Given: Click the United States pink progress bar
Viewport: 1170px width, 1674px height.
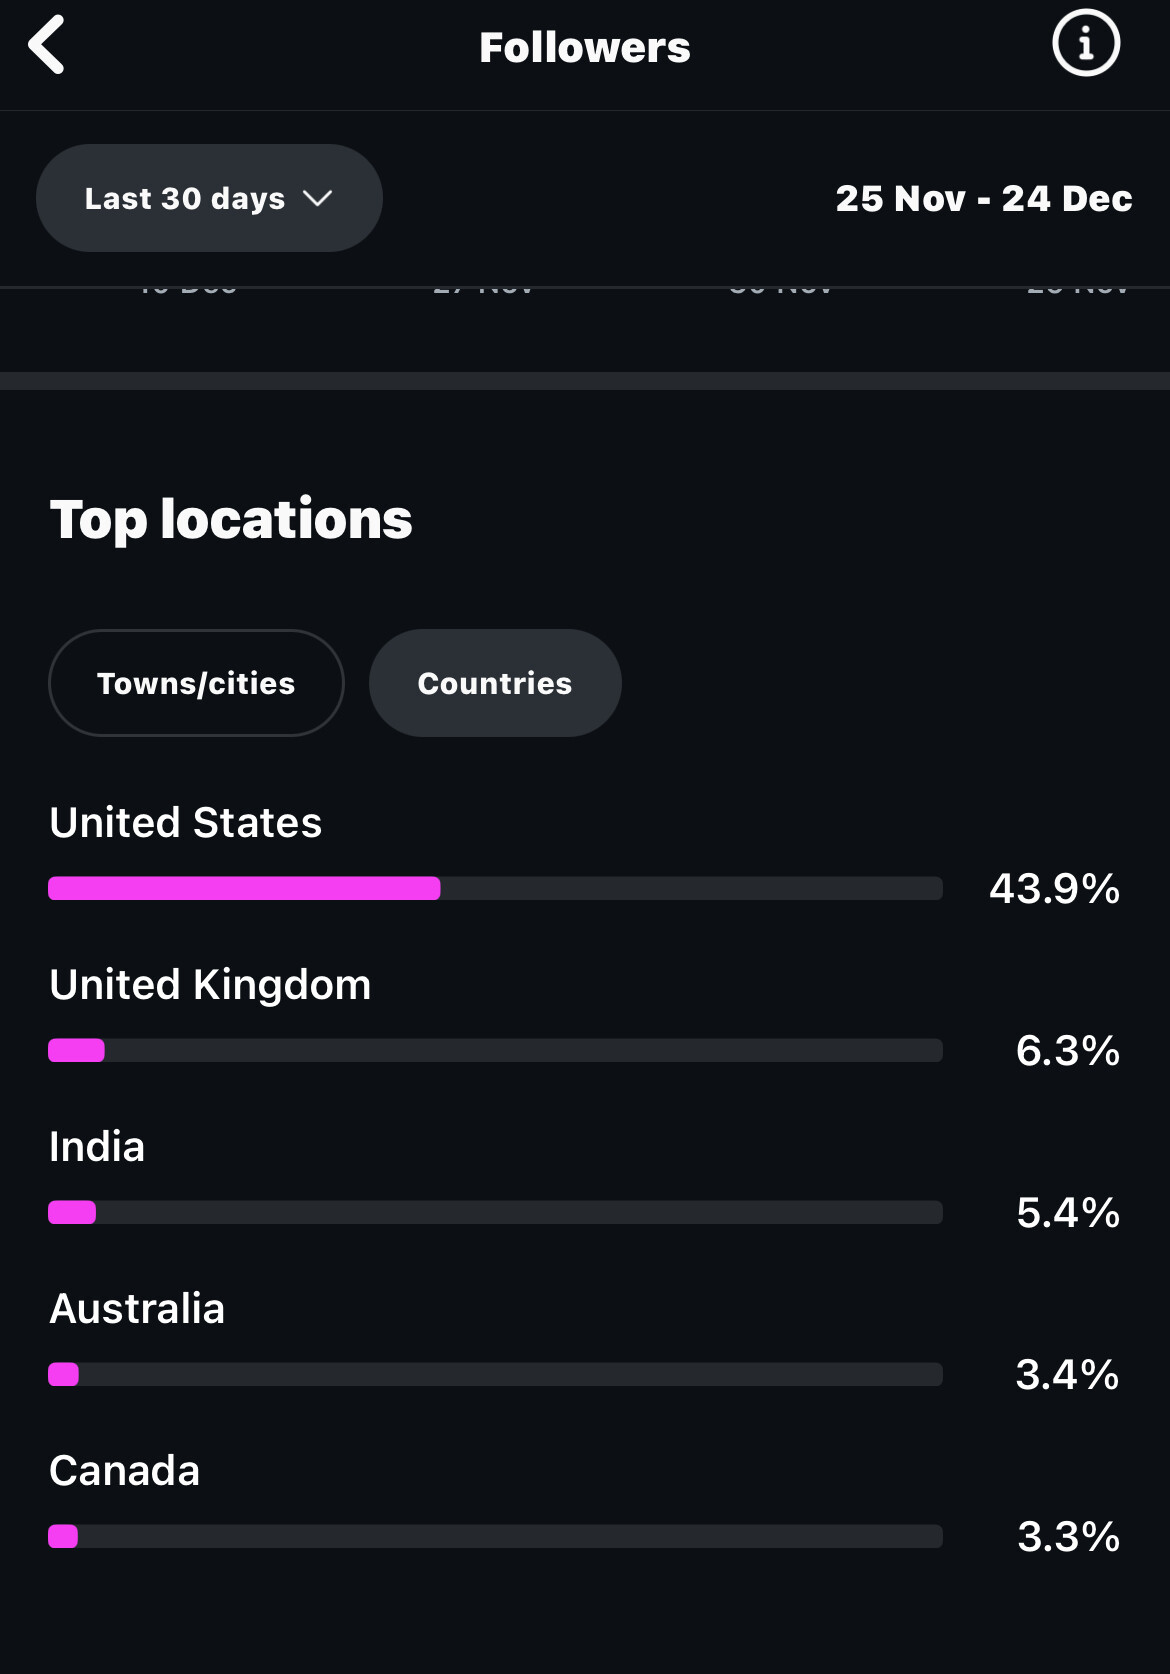Looking at the screenshot, I should [244, 888].
